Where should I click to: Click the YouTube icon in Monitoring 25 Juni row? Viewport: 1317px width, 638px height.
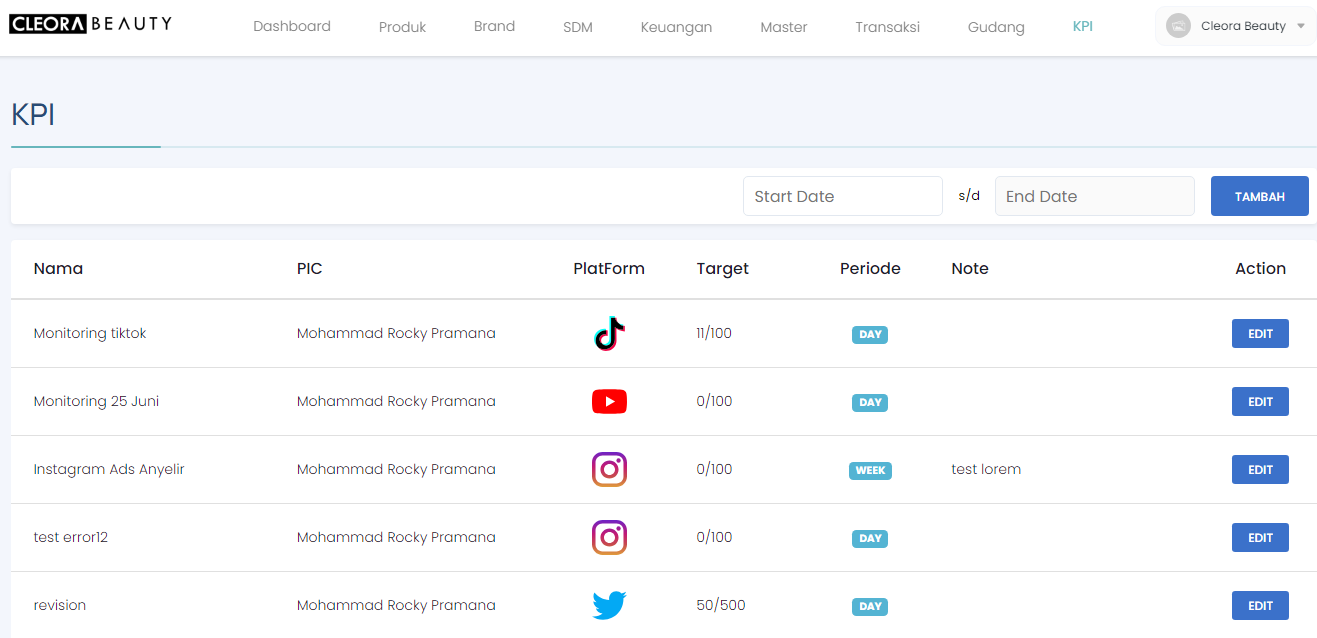(609, 402)
